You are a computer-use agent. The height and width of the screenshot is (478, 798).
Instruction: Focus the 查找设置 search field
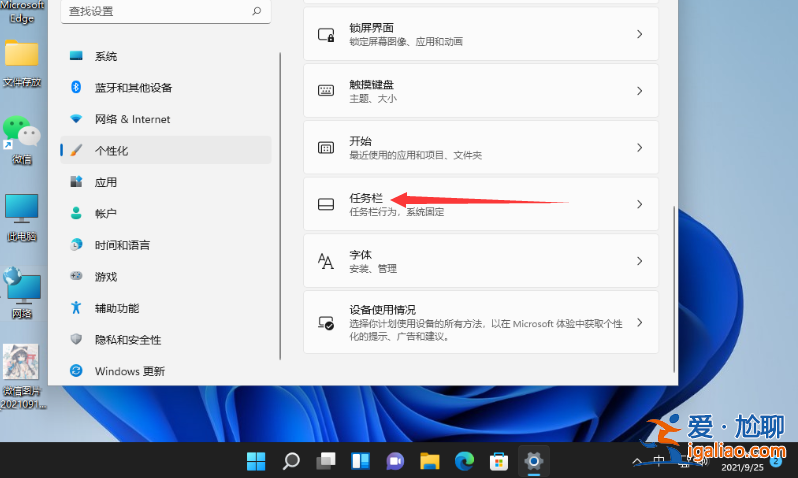click(165, 11)
